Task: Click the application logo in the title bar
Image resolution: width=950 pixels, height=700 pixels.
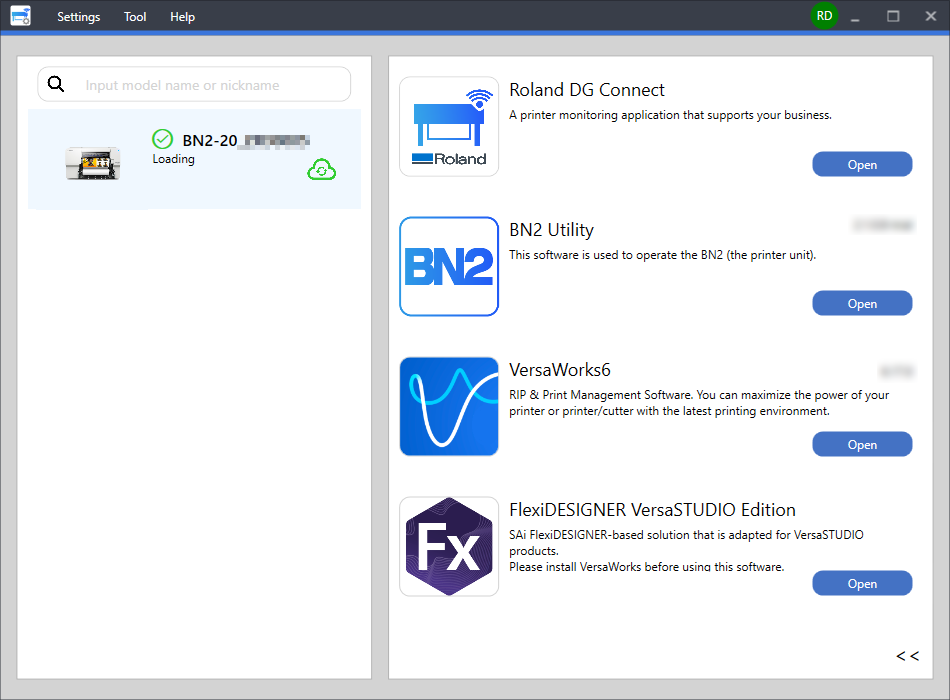Action: click(x=21, y=16)
